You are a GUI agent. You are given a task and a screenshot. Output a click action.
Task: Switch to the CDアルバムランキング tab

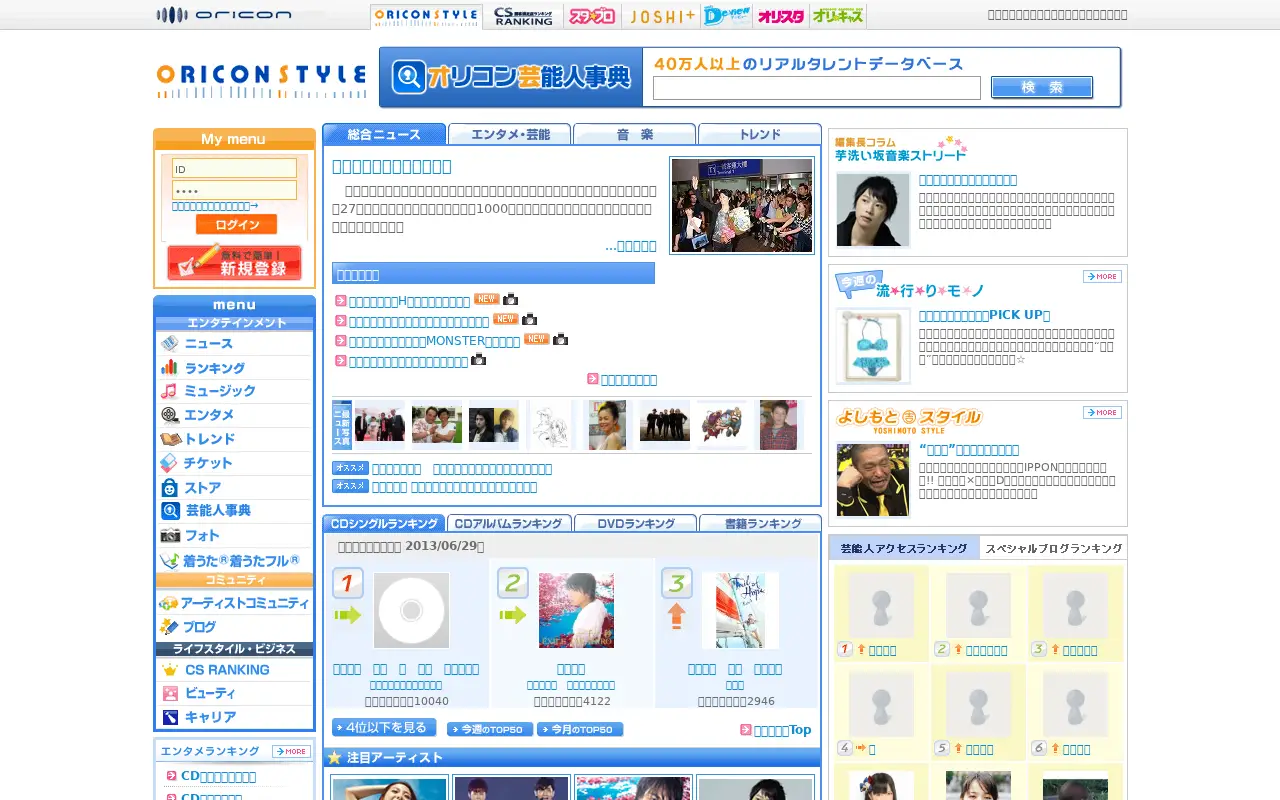509,523
